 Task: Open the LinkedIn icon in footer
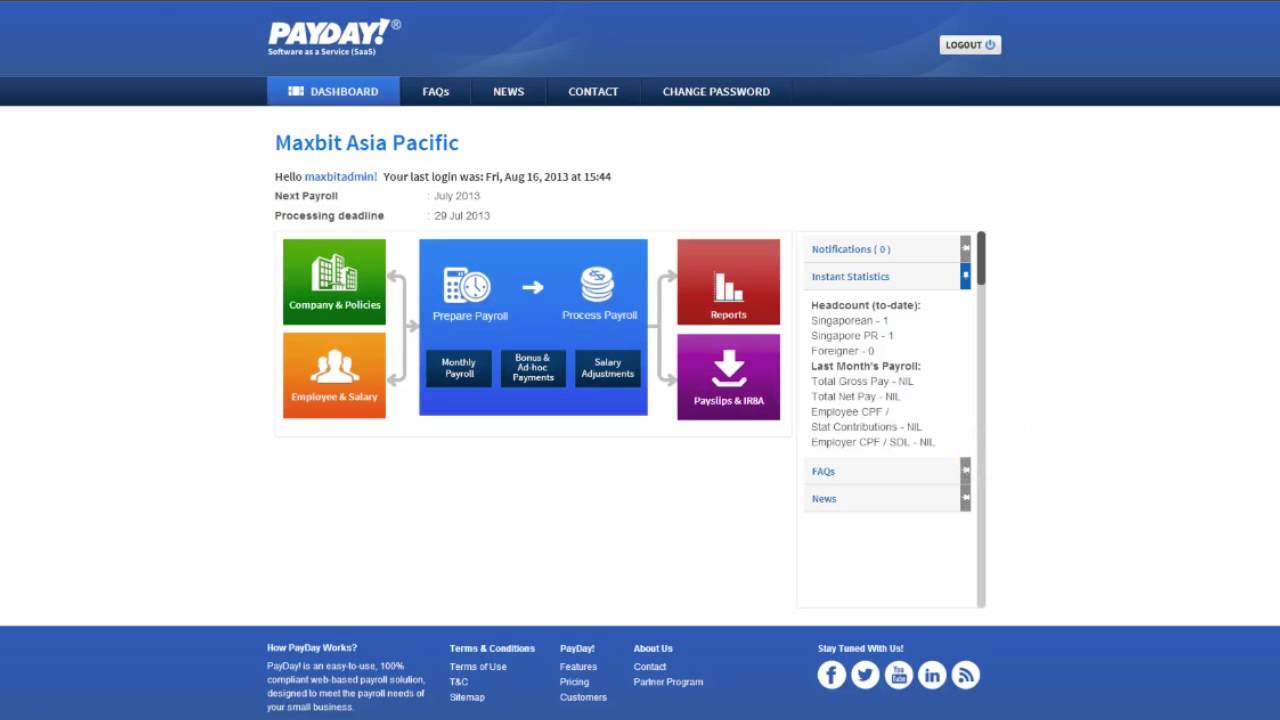pos(932,675)
